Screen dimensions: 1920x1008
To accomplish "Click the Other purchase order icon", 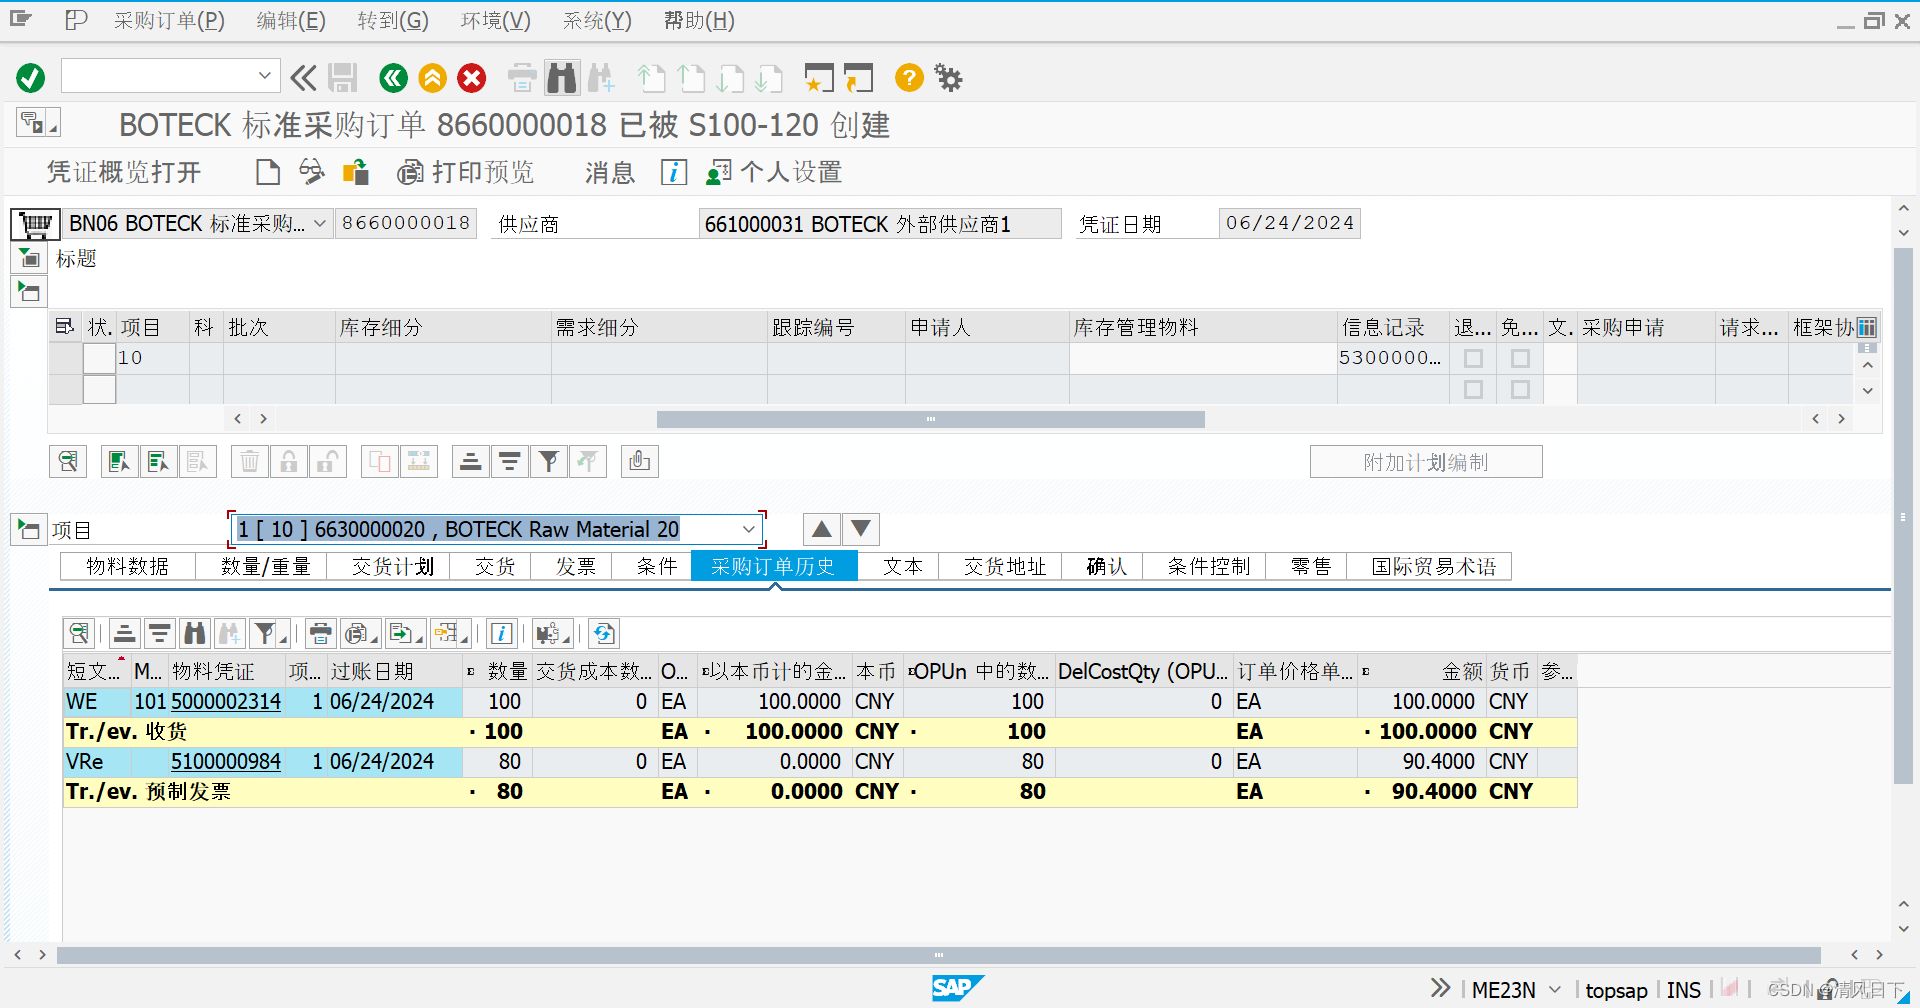I will (356, 172).
